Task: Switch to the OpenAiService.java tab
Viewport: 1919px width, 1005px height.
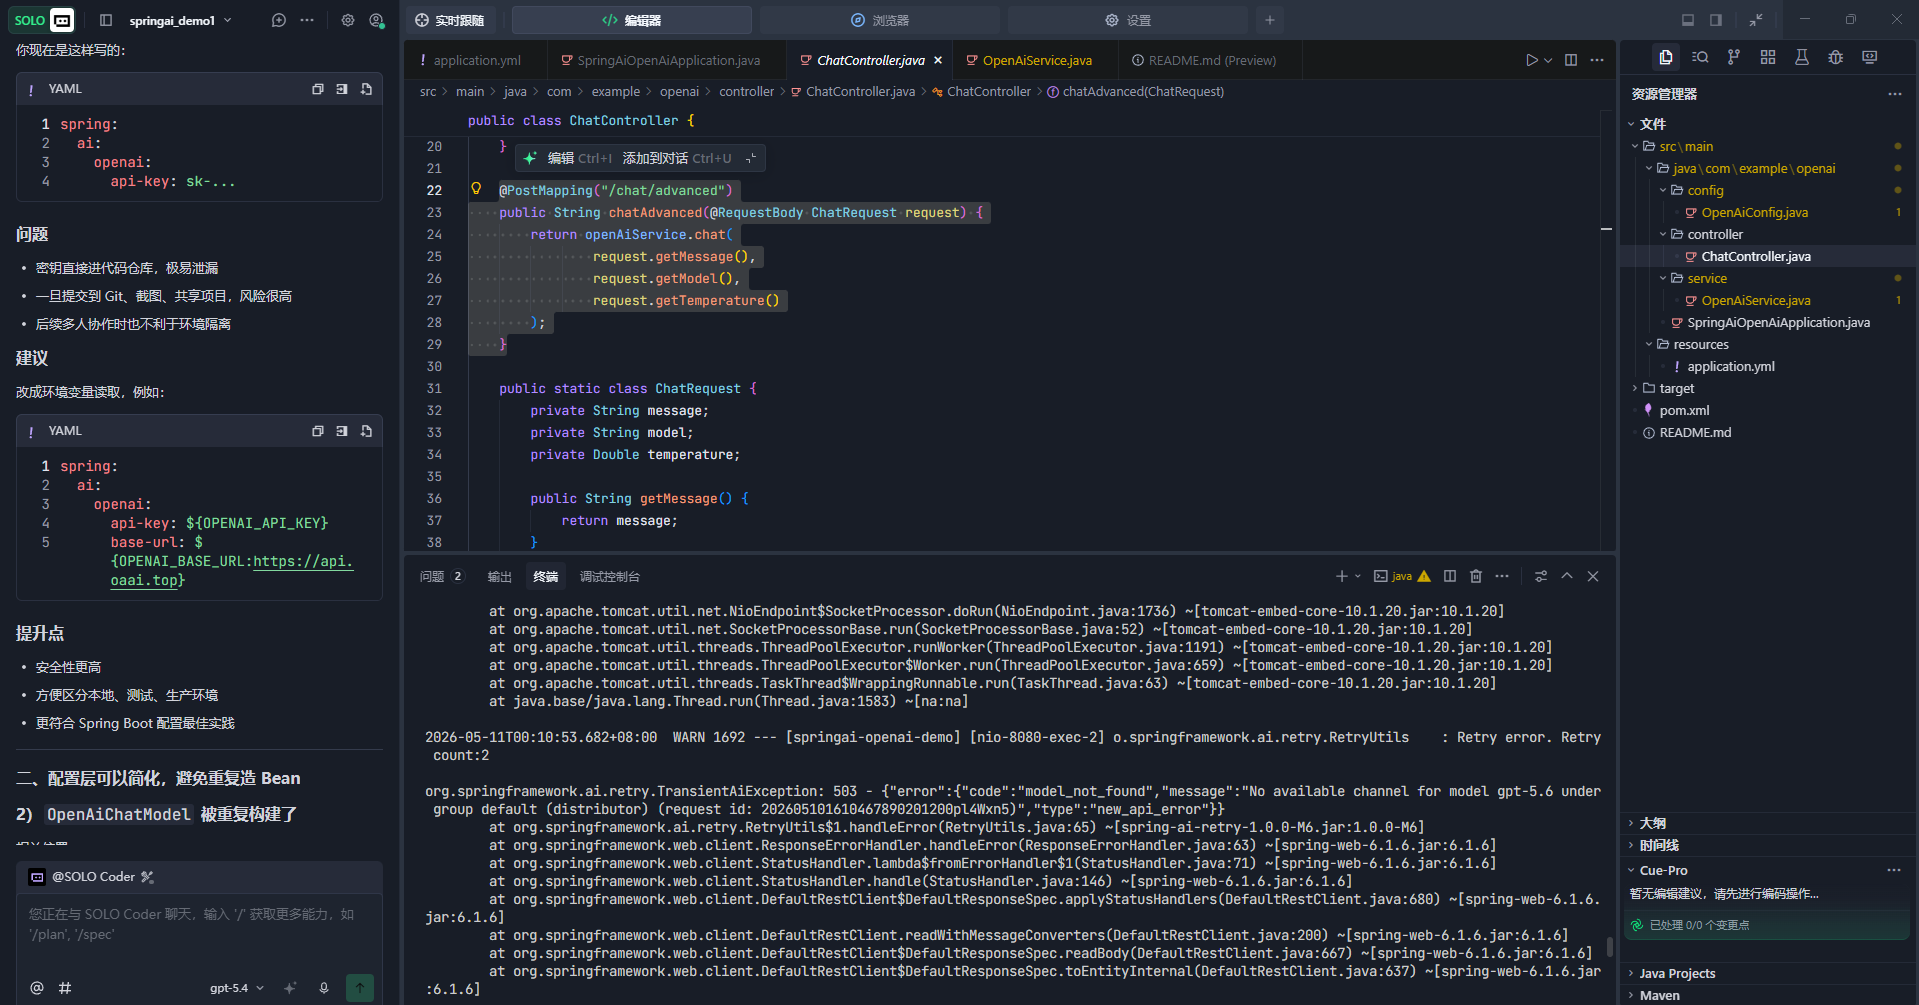Action: click(x=1035, y=60)
